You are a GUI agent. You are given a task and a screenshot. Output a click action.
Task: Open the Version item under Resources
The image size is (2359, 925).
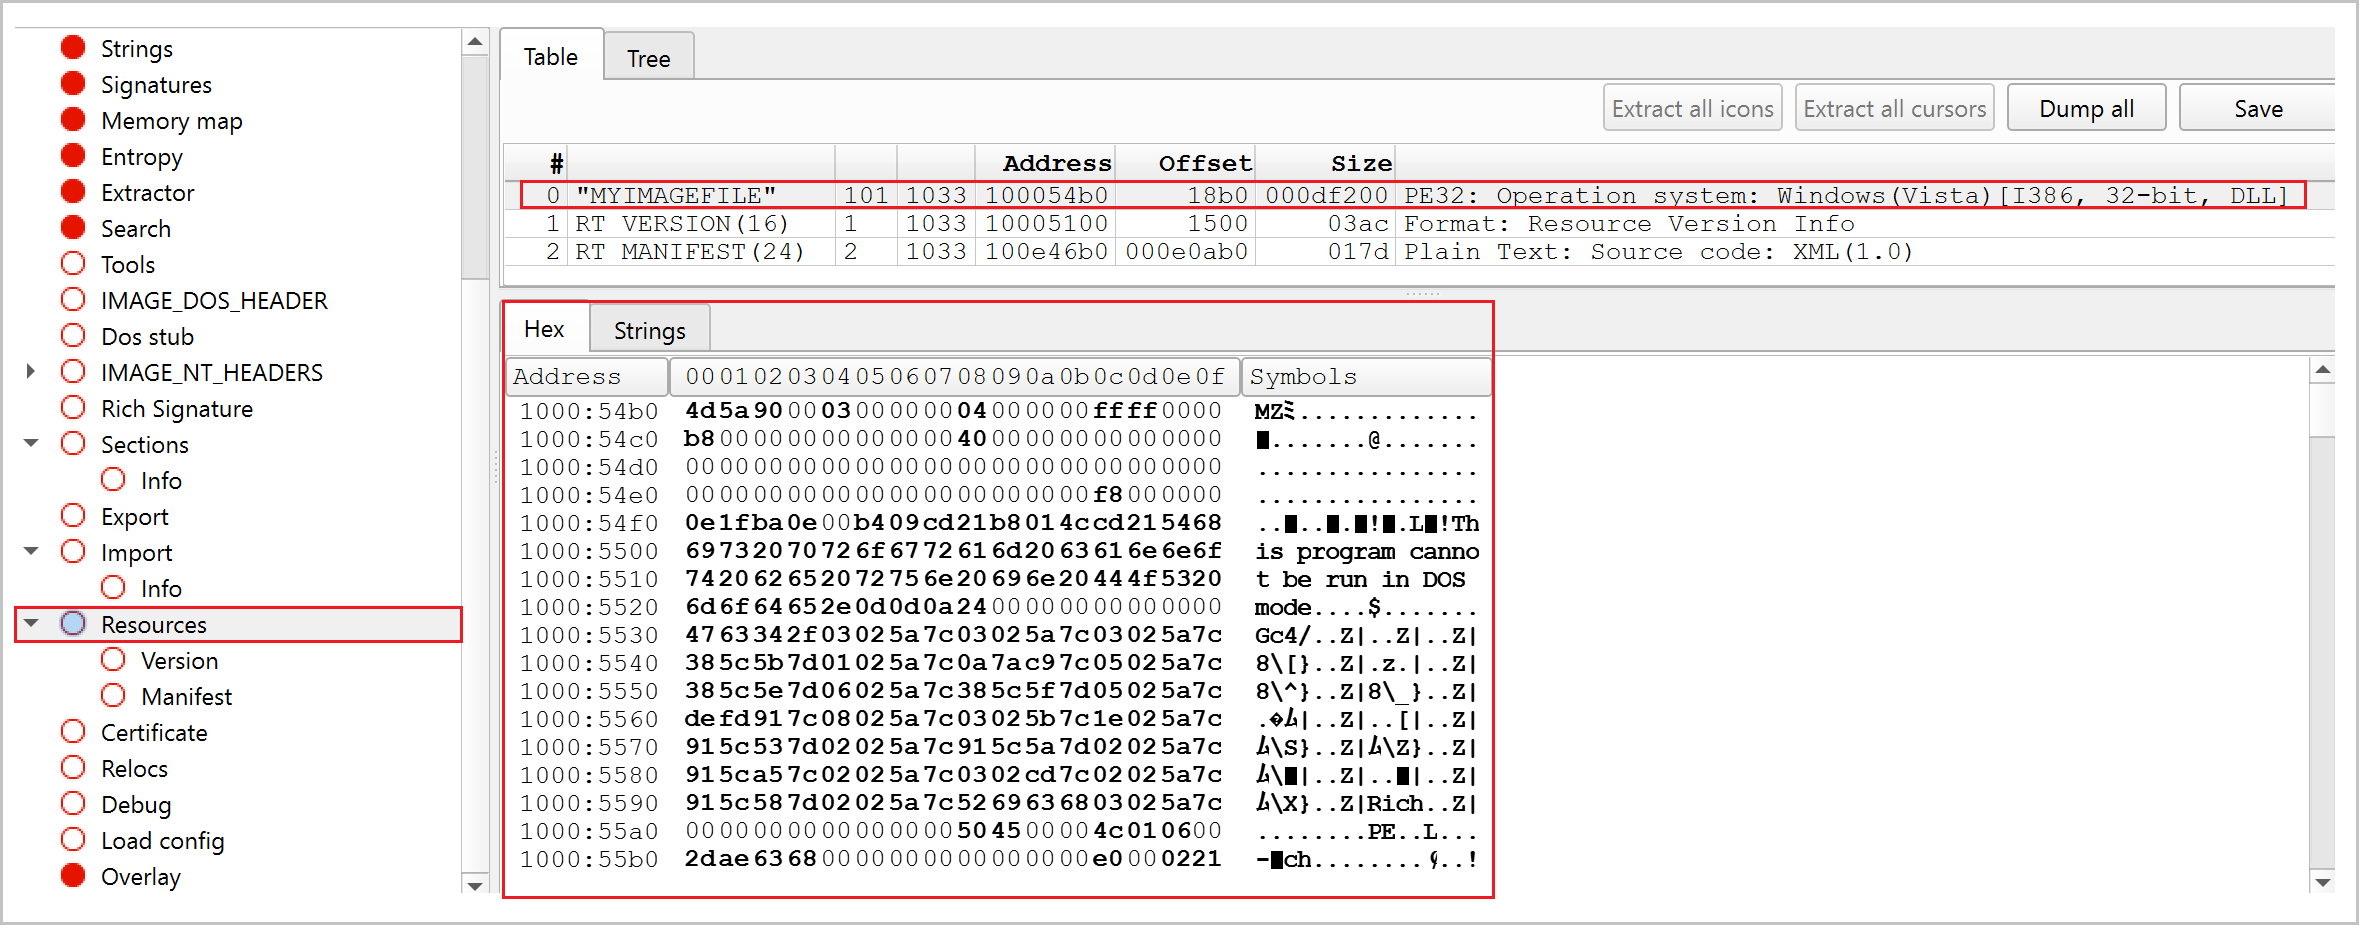(x=179, y=661)
